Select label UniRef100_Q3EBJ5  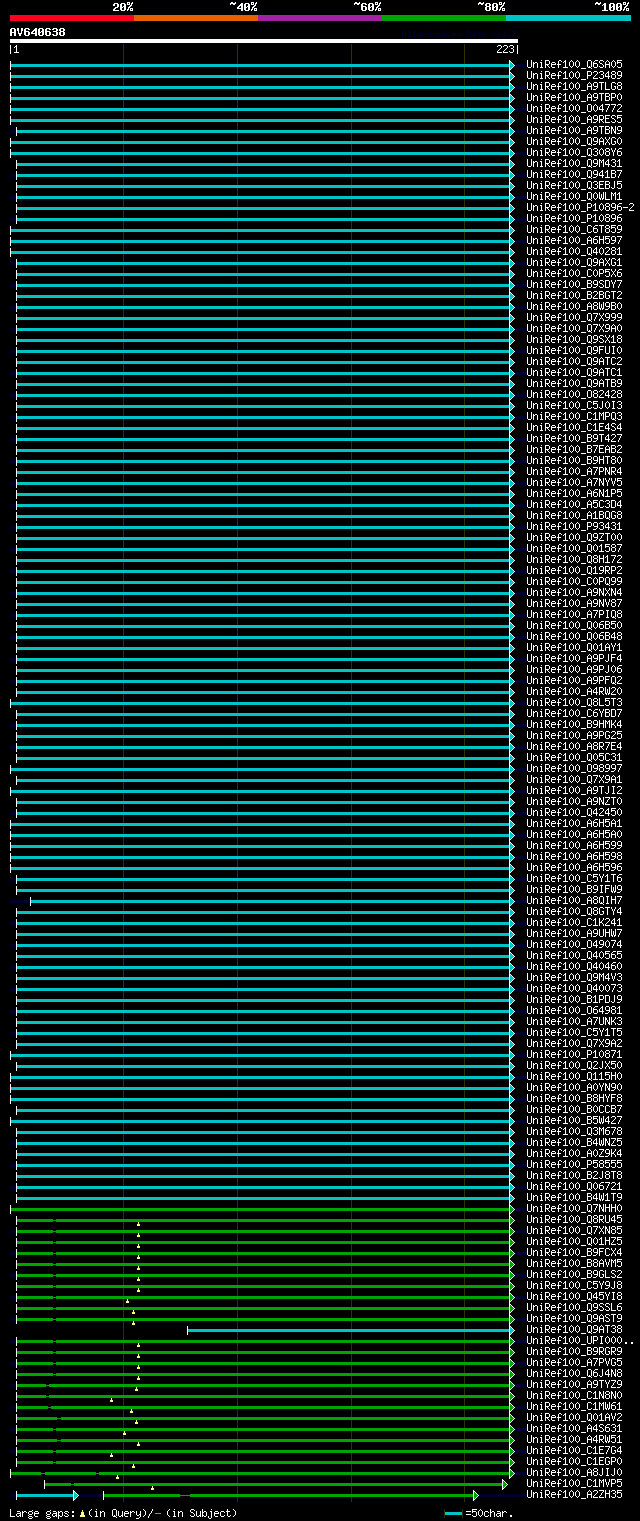tap(574, 185)
